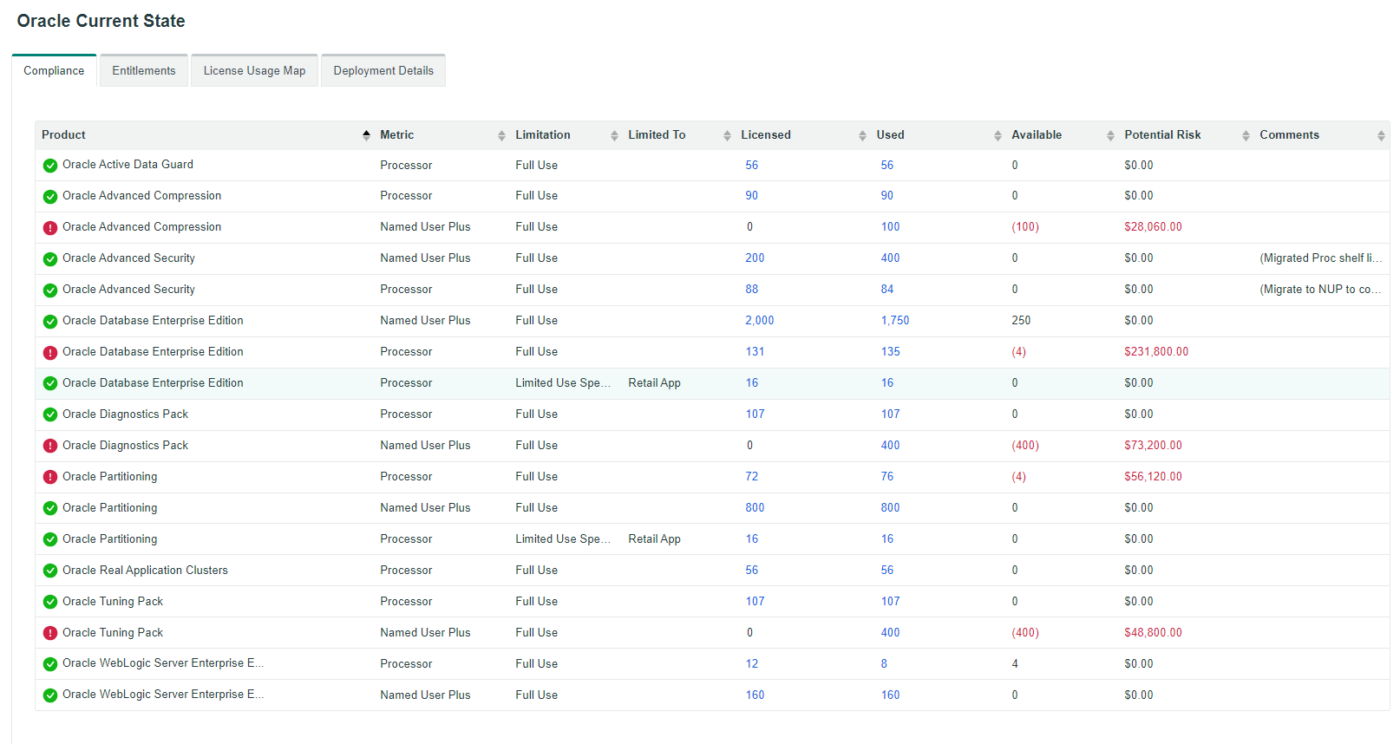Click the red alert icon for Oracle Partitioning

[50, 477]
